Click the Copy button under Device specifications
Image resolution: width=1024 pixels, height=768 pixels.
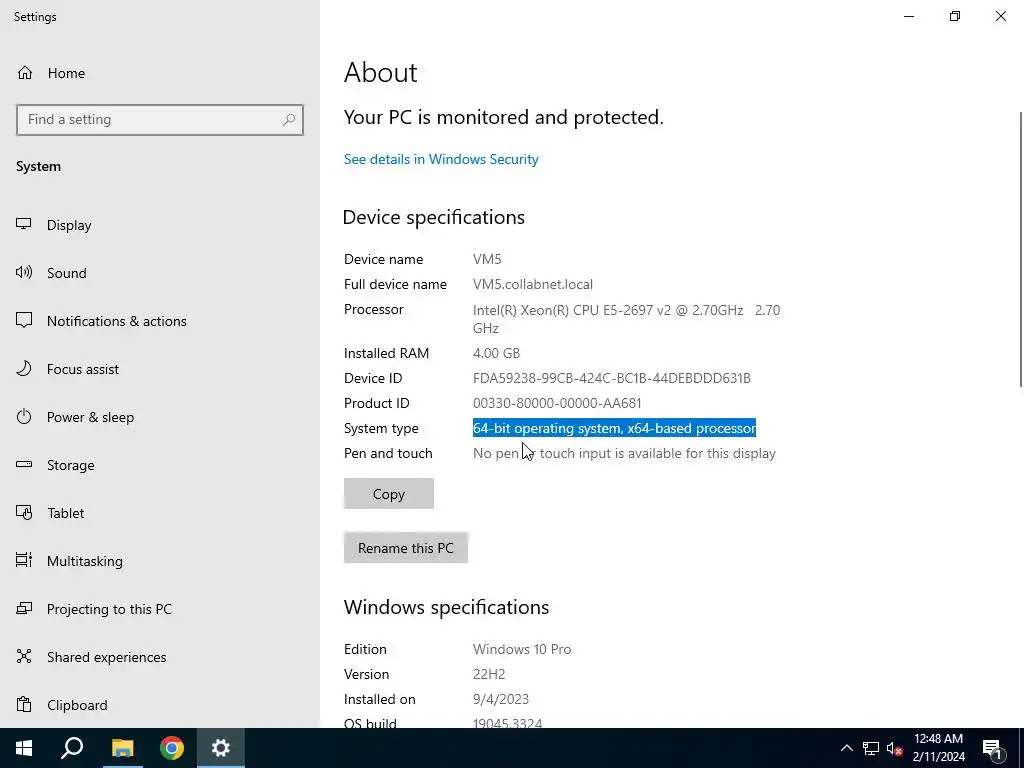point(389,494)
